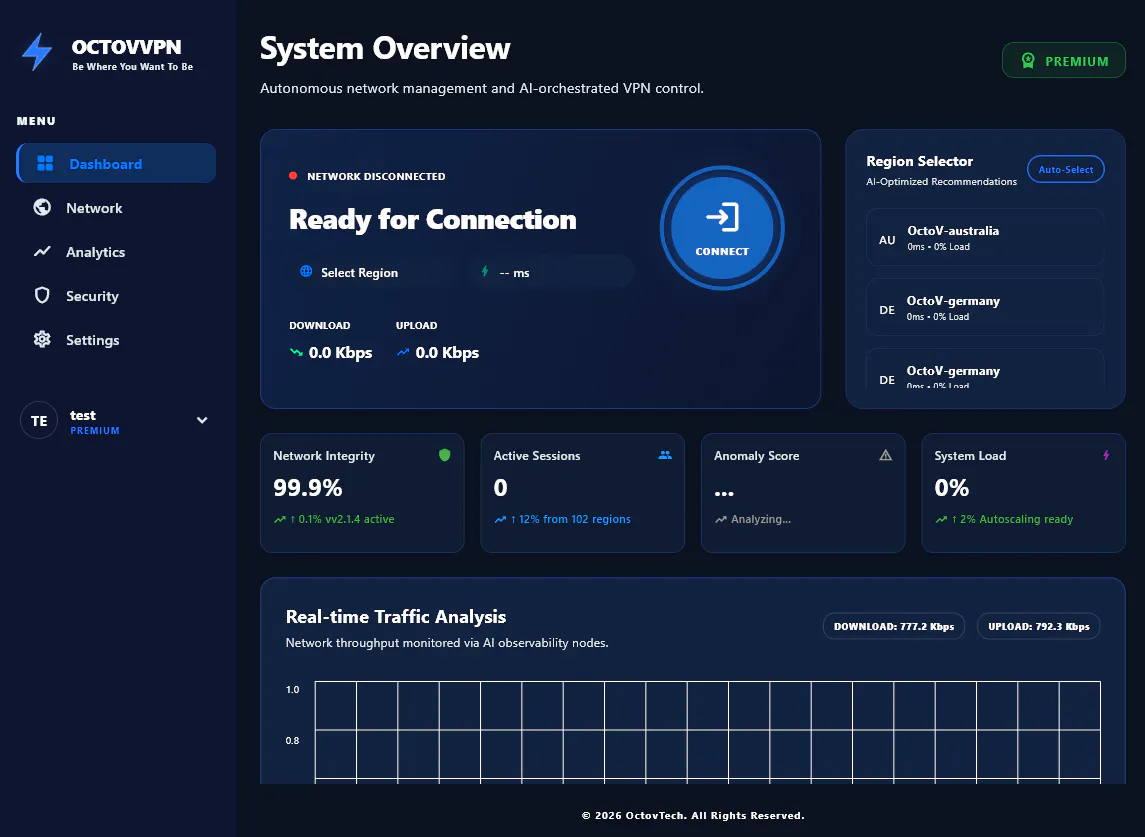Open the Select Region picker

[372, 272]
